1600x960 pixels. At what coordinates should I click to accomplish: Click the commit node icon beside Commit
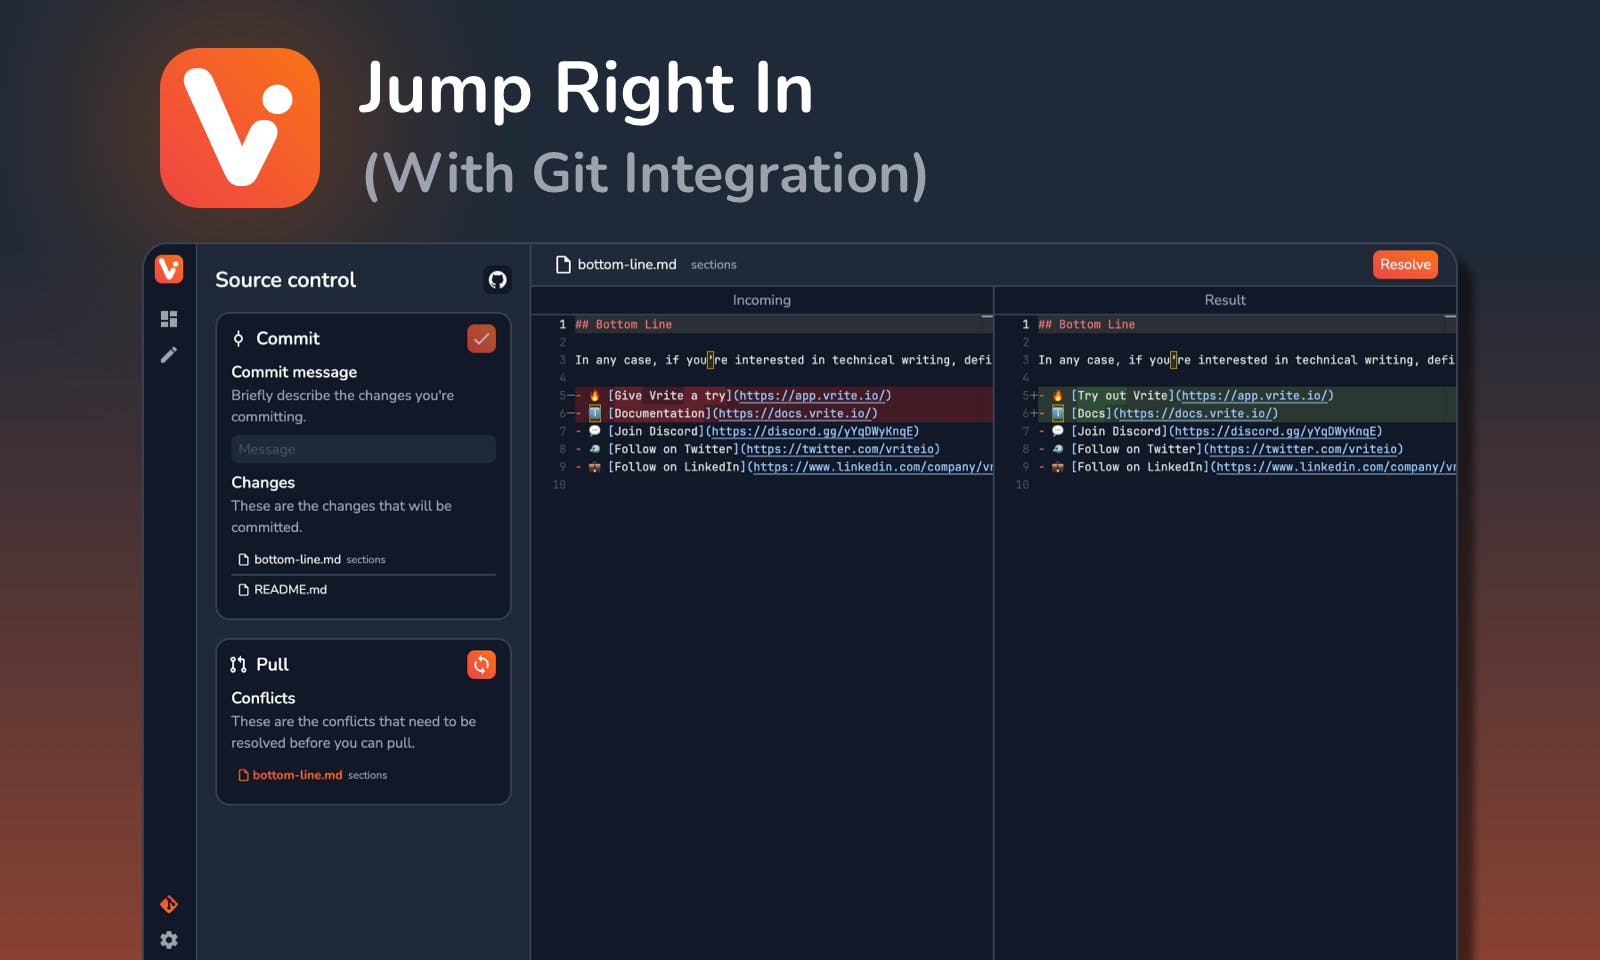238,339
